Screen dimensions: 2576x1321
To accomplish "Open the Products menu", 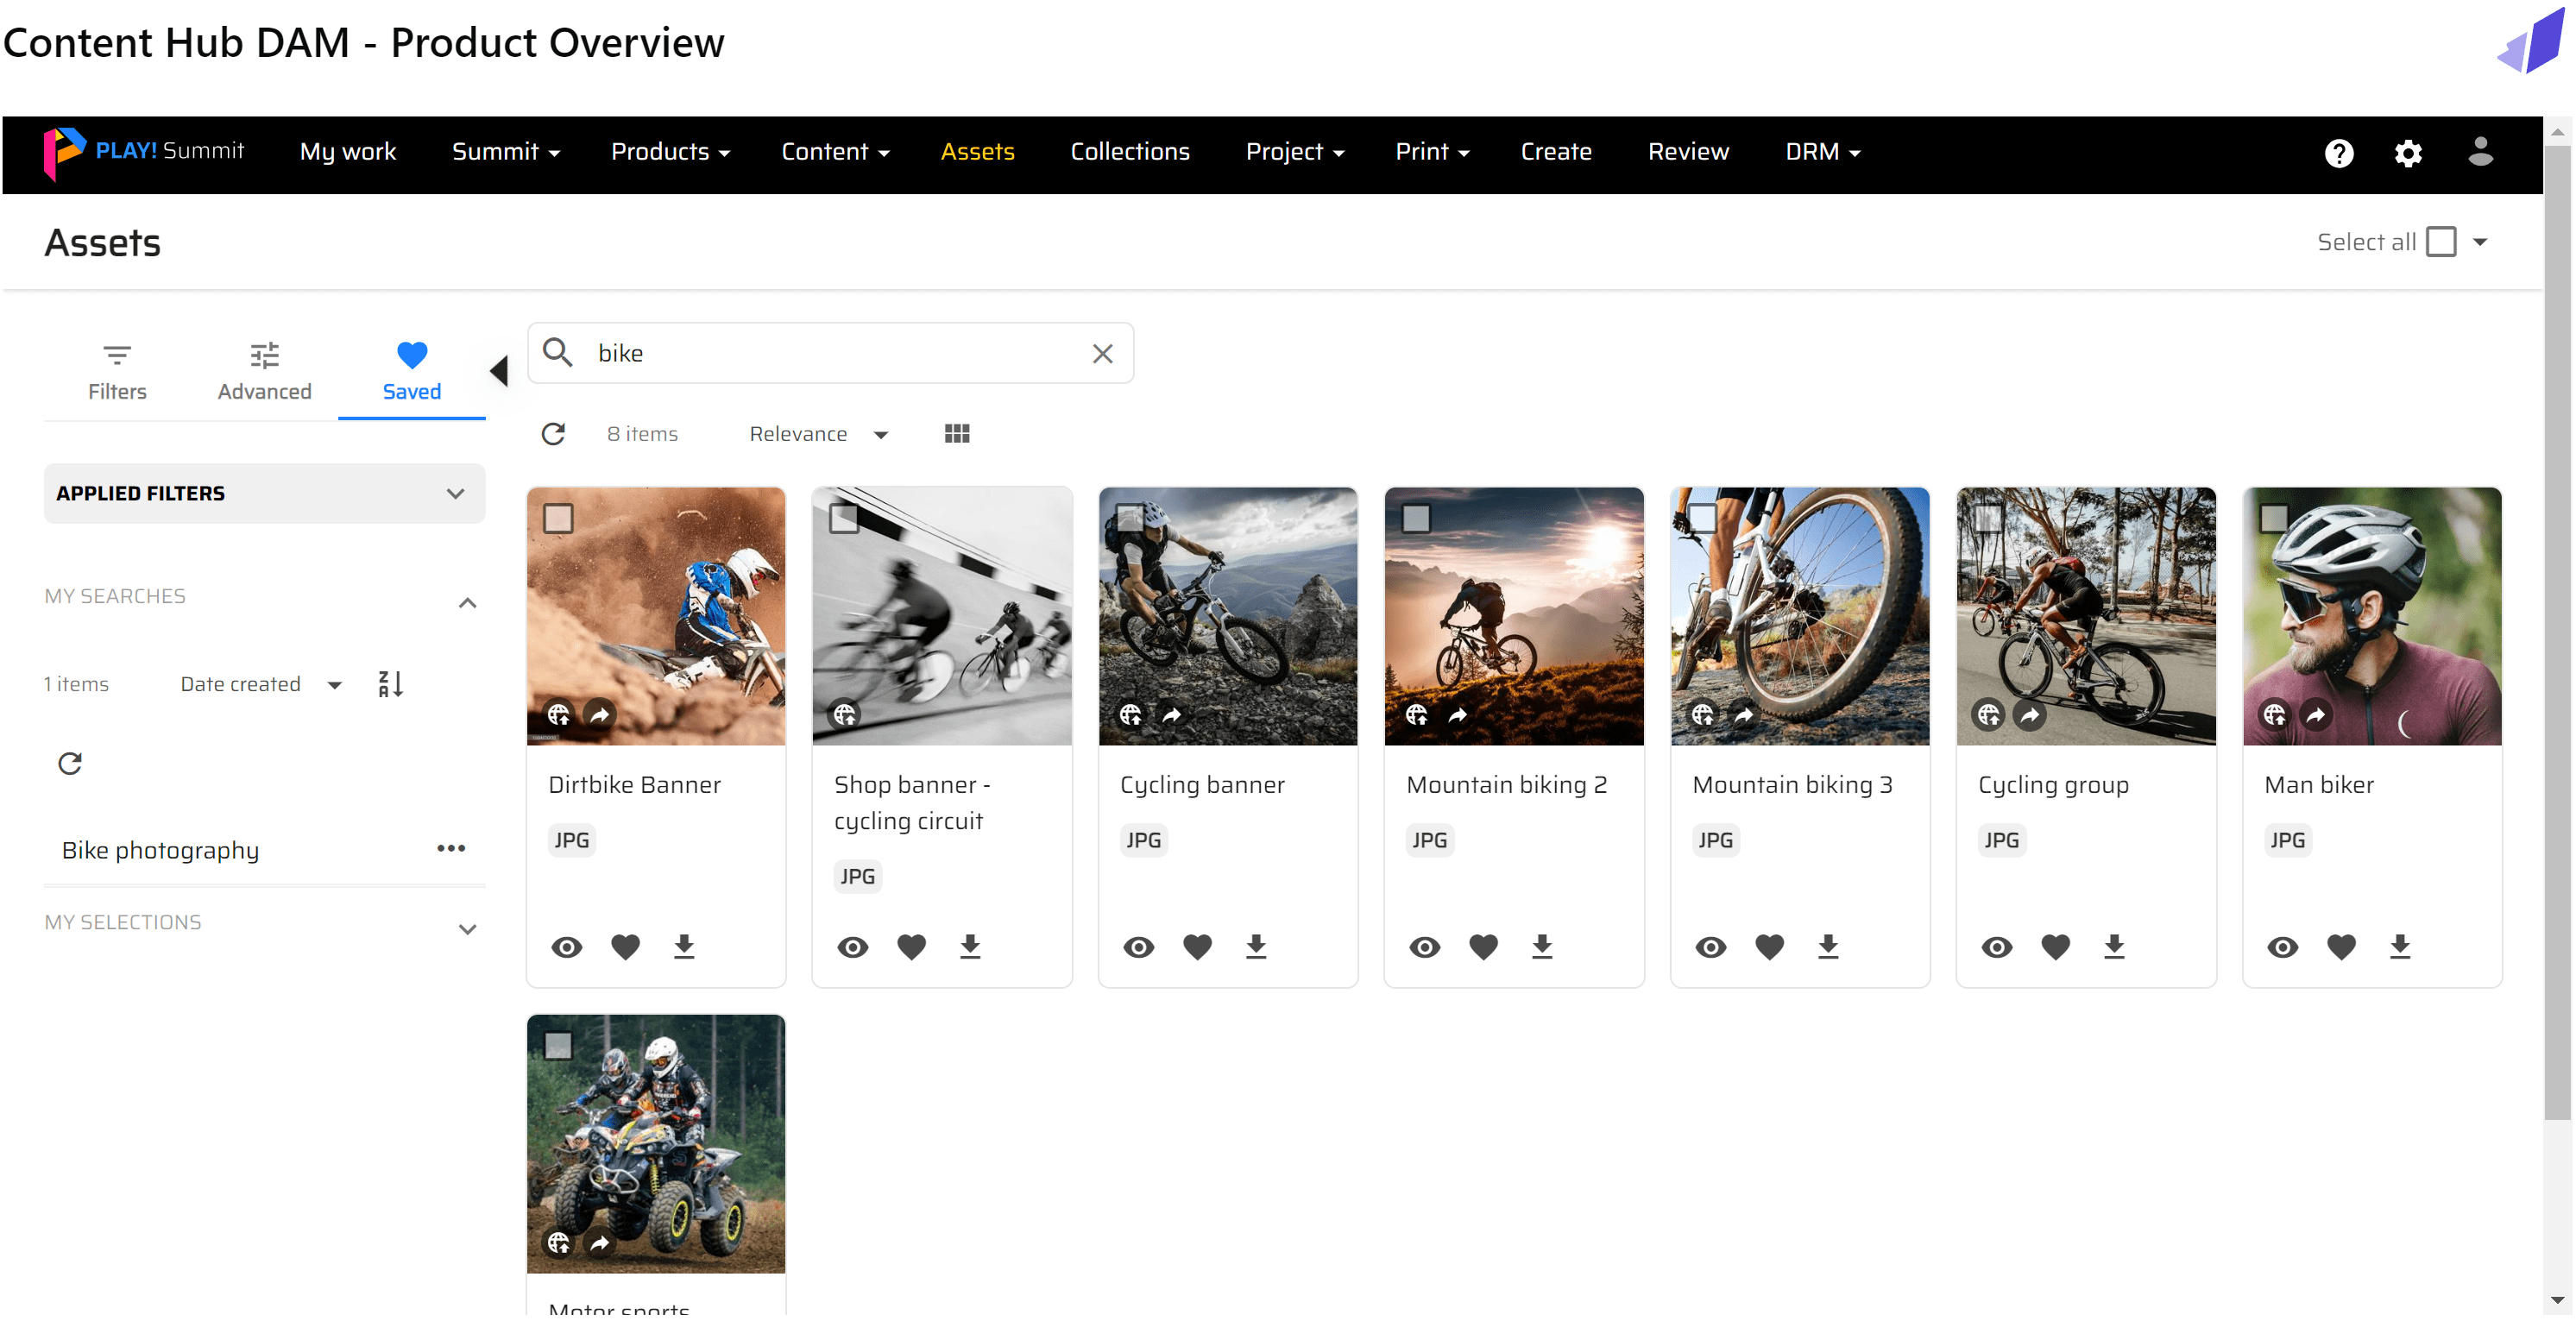I will point(670,152).
